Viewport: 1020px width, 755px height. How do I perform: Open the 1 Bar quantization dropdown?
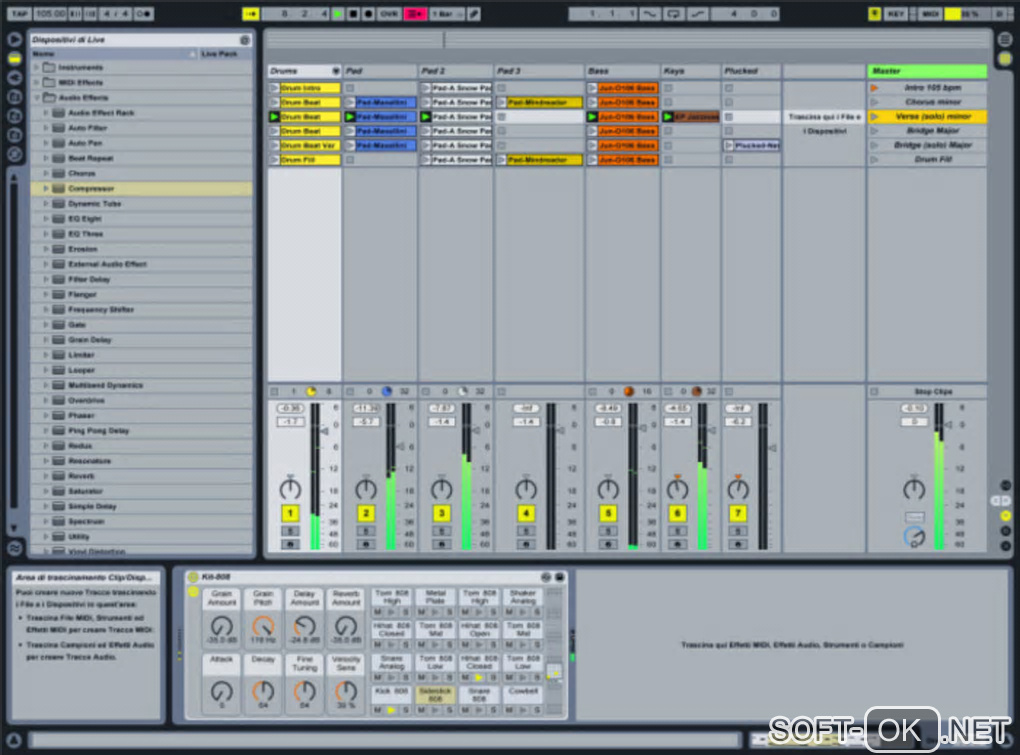(x=448, y=14)
